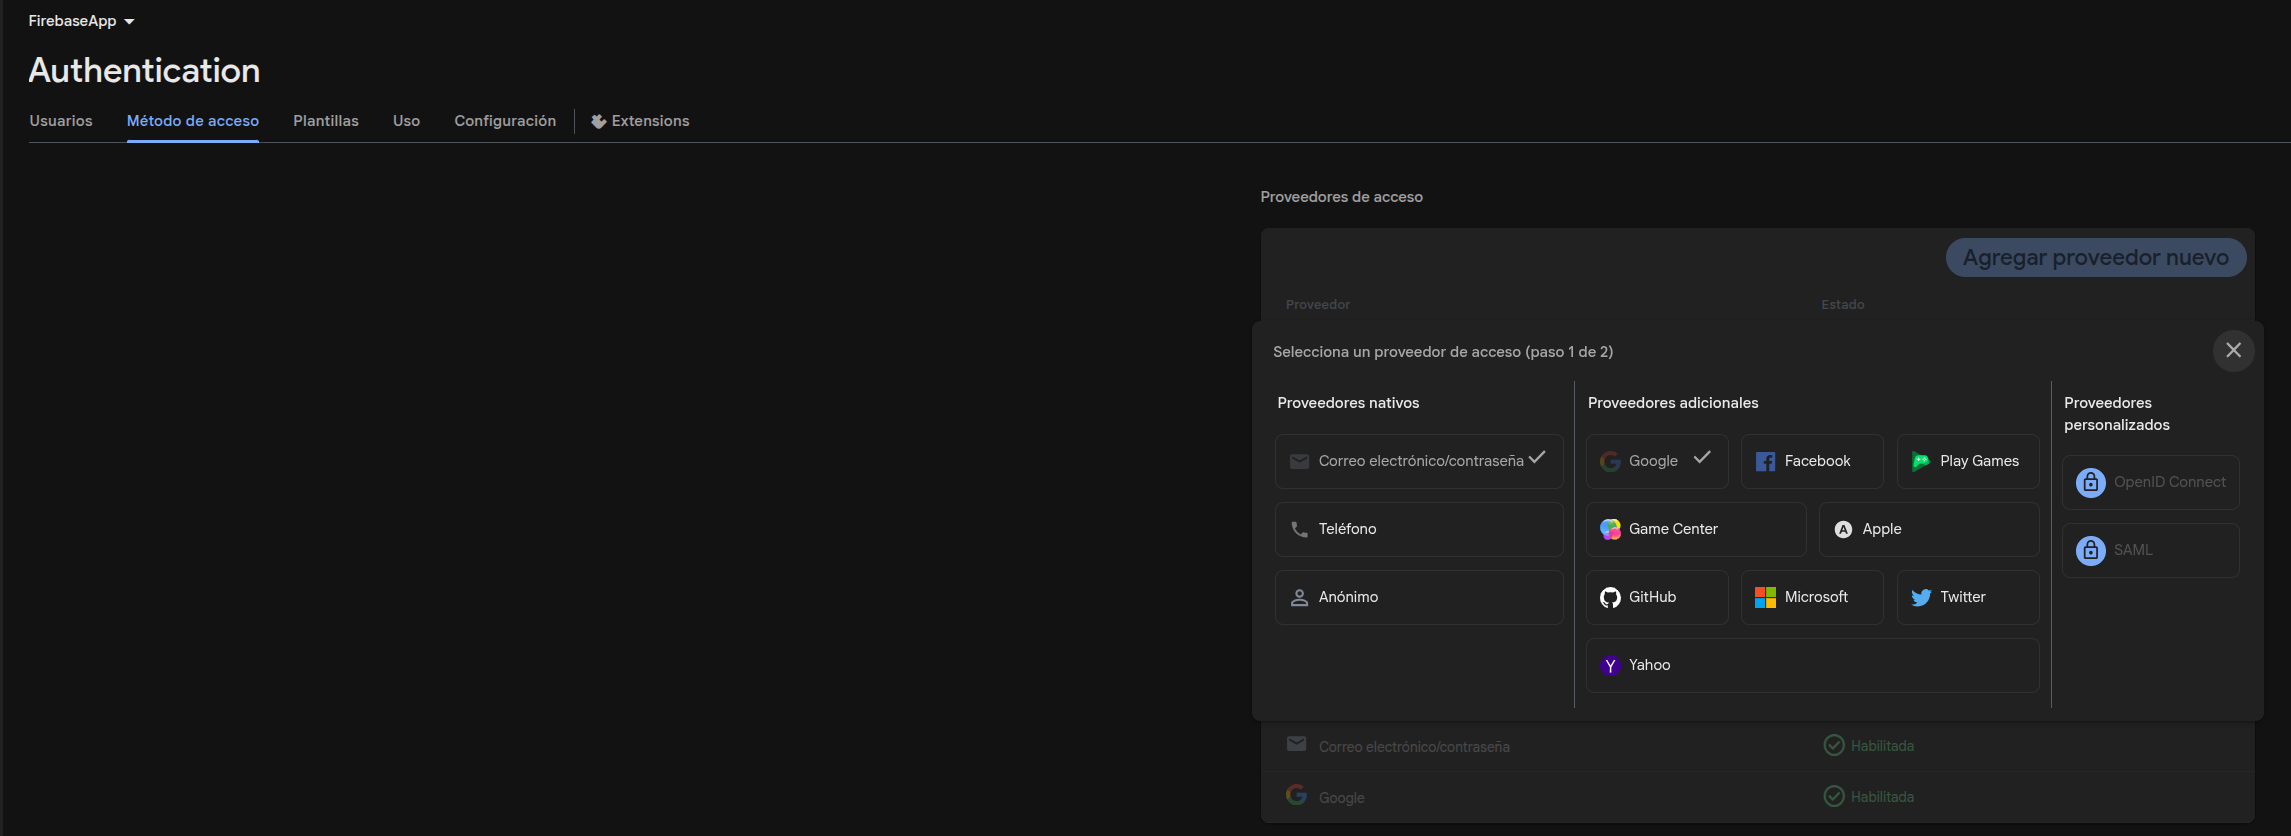Select the Facebook provider icon
The image size is (2291, 836).
tap(1765, 461)
